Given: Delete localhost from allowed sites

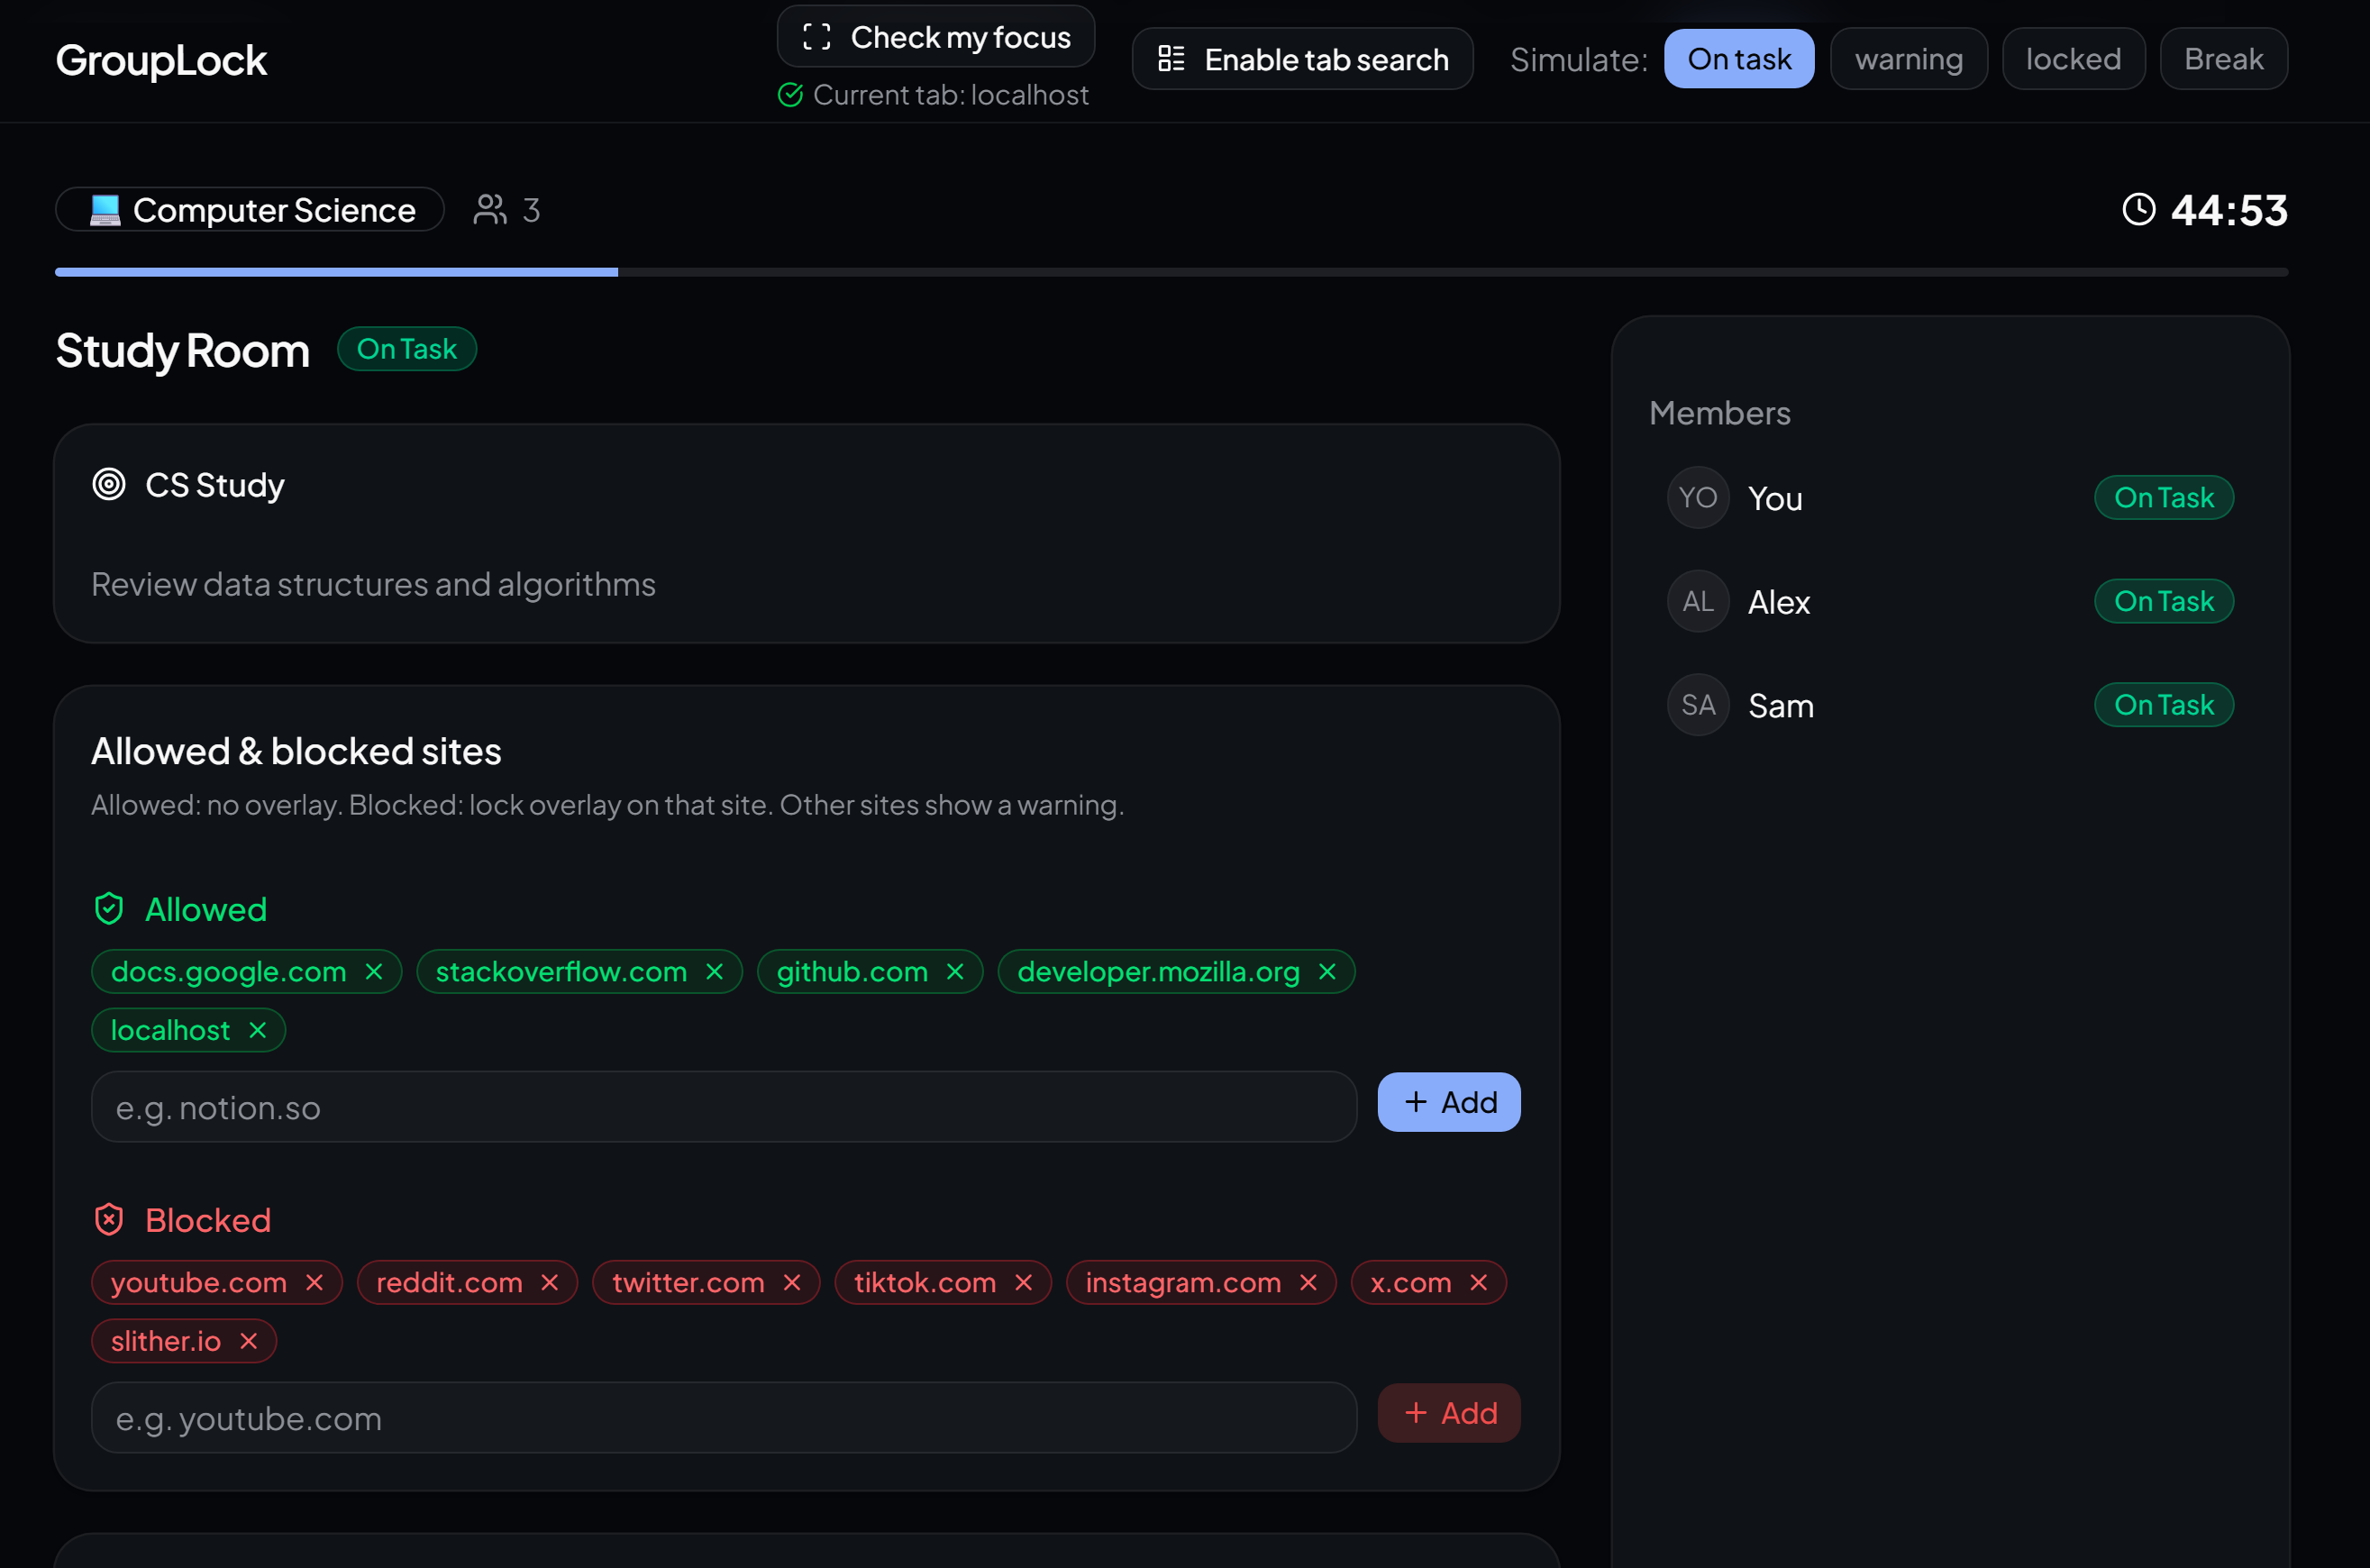Looking at the screenshot, I should 257,1030.
